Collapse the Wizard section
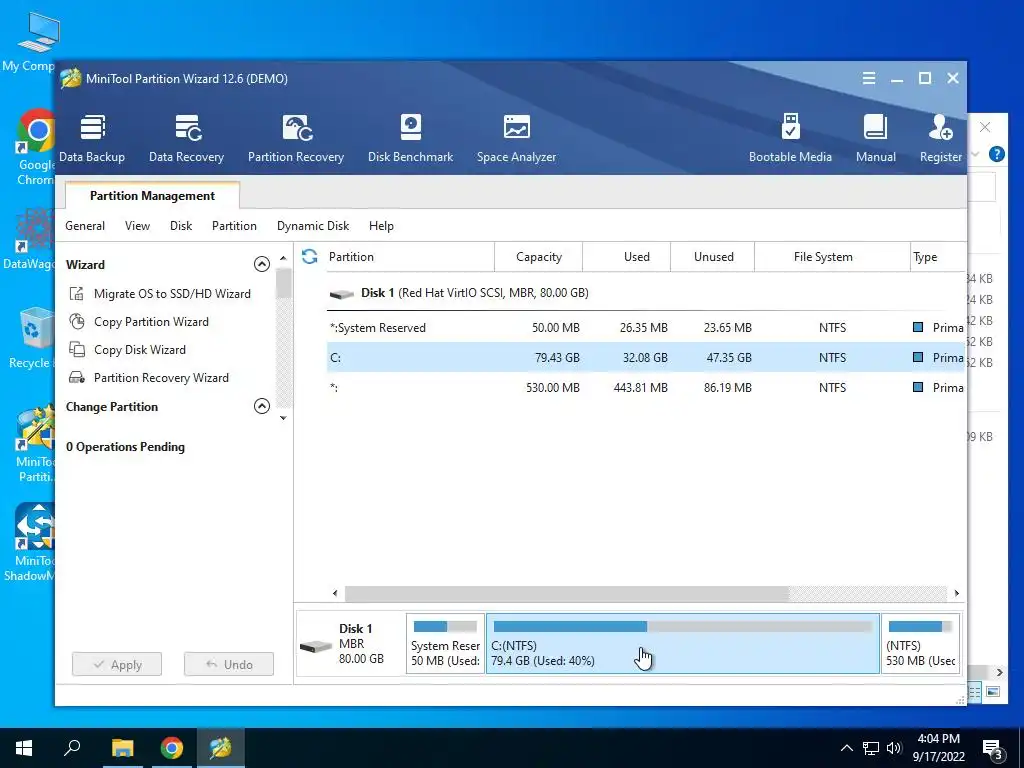 tap(261, 264)
